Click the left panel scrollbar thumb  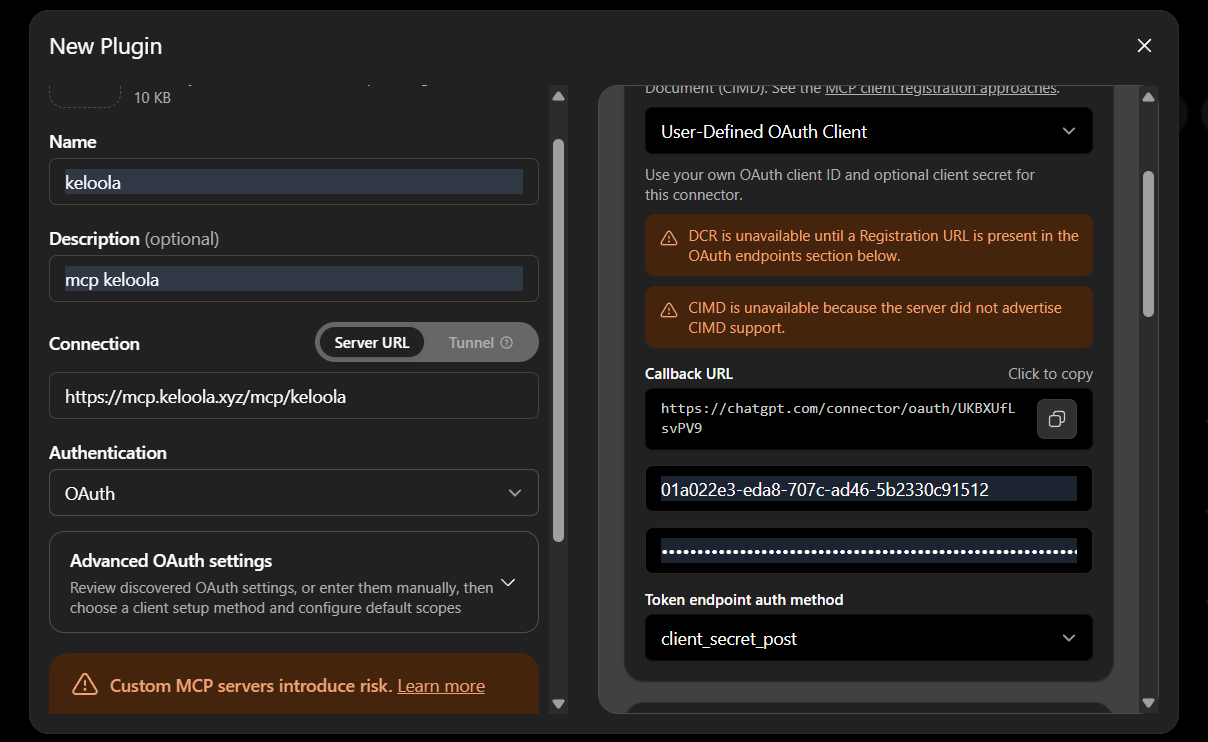(x=558, y=340)
